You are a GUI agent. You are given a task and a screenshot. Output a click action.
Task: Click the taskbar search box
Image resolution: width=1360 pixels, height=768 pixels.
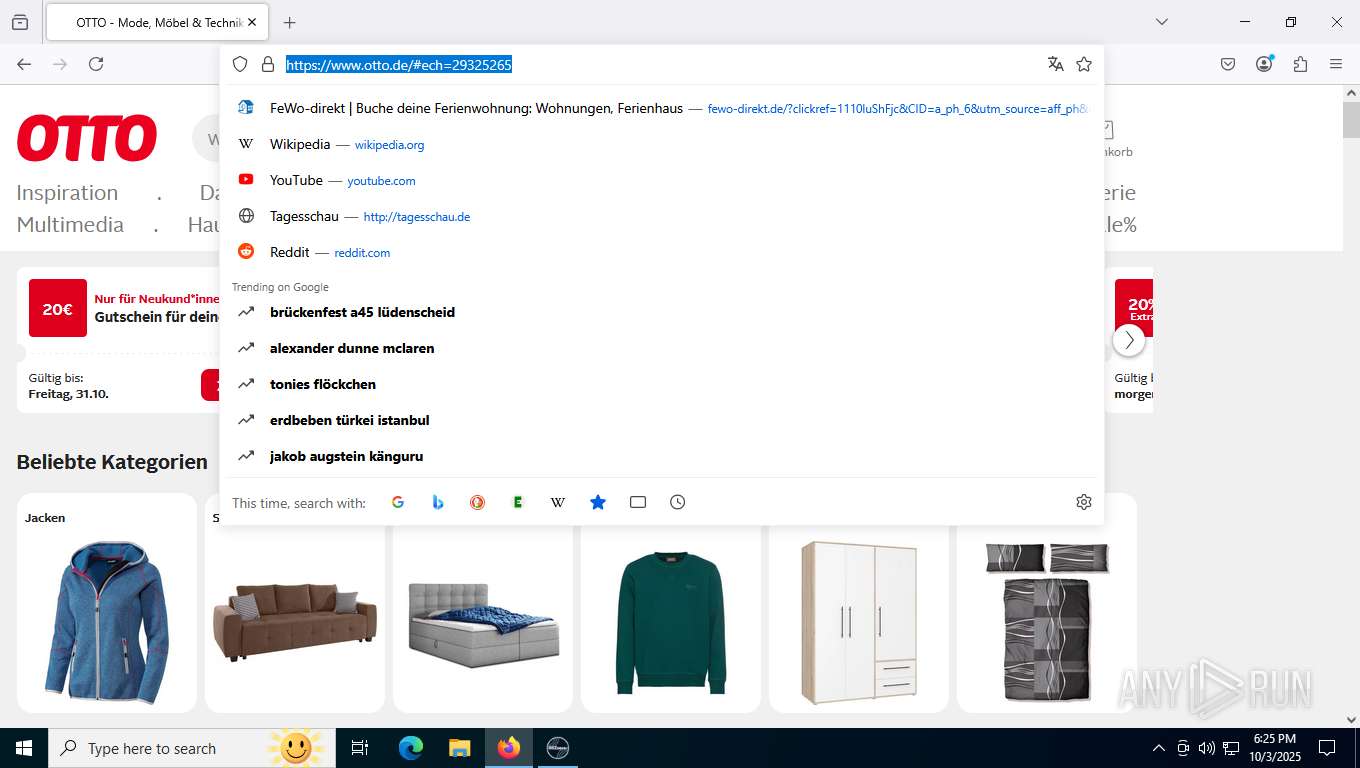coord(193,748)
